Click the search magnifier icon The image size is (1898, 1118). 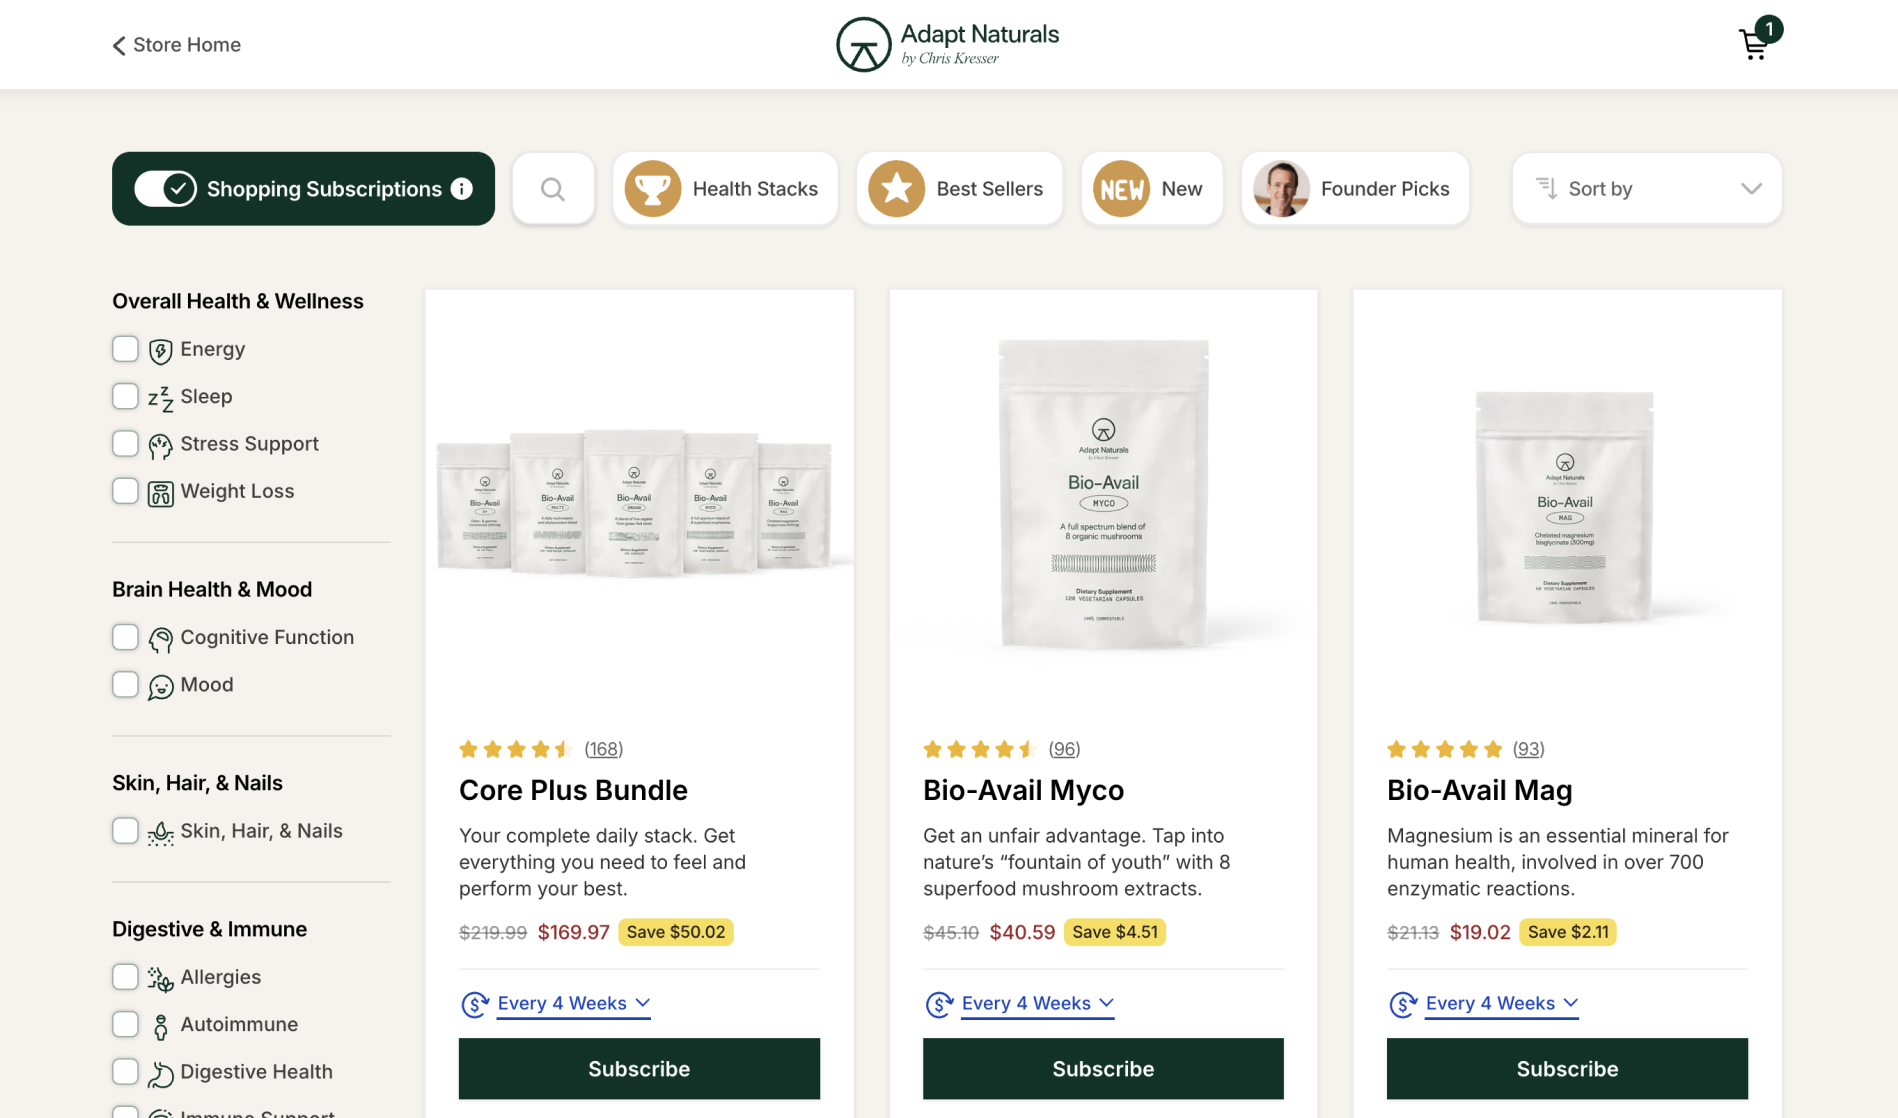[553, 188]
